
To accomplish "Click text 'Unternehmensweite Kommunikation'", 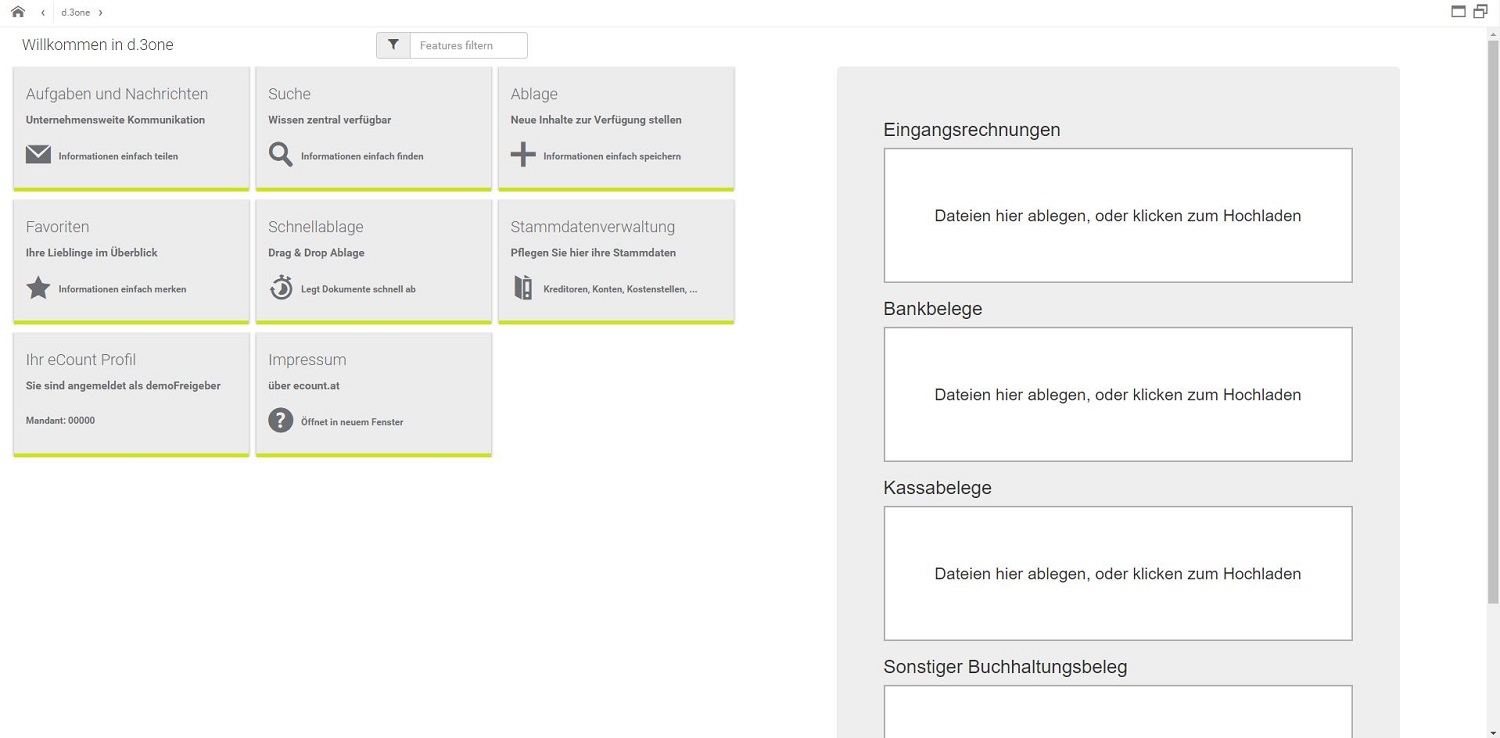I will (115, 120).
